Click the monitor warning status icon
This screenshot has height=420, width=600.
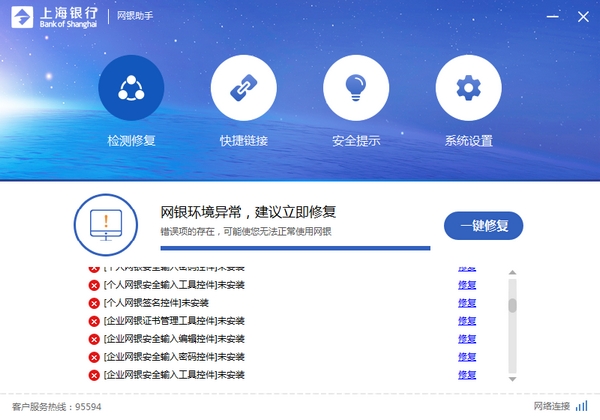point(106,225)
